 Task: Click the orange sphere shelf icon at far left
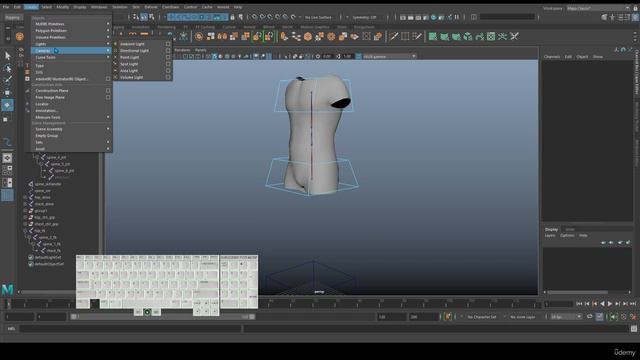(x=19, y=37)
